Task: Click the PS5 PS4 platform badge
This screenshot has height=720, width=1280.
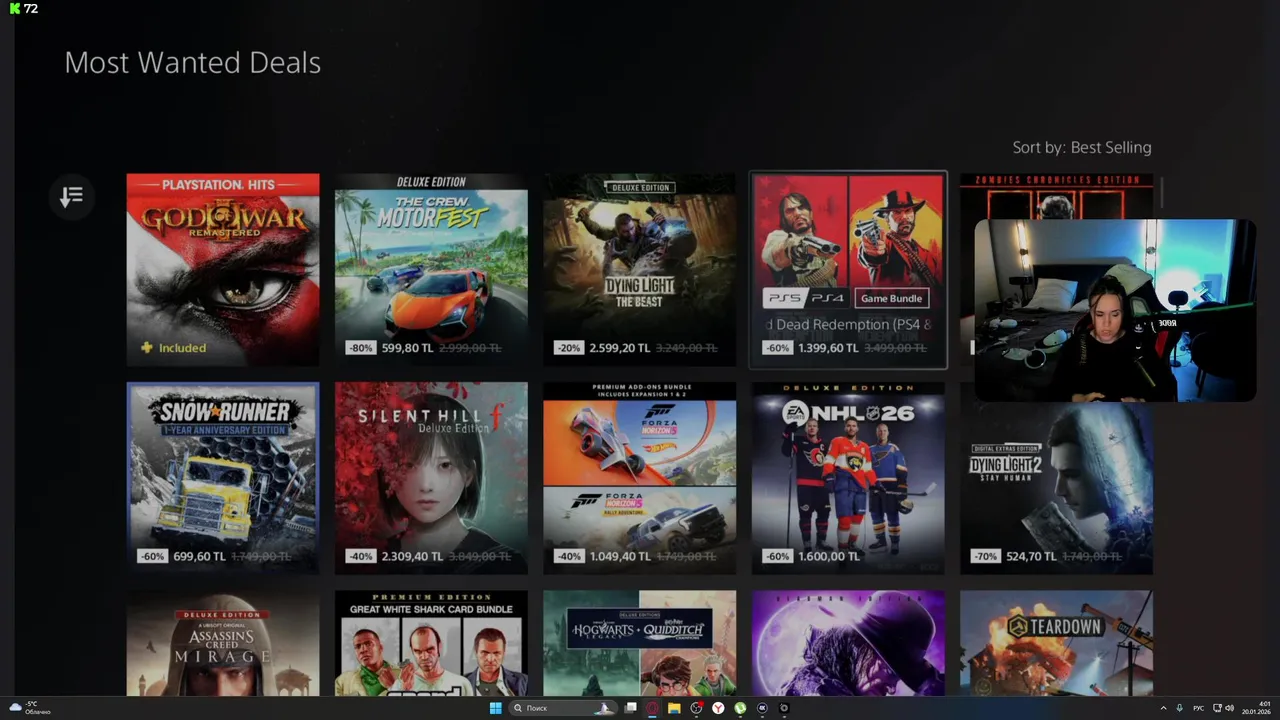Action: click(x=805, y=298)
